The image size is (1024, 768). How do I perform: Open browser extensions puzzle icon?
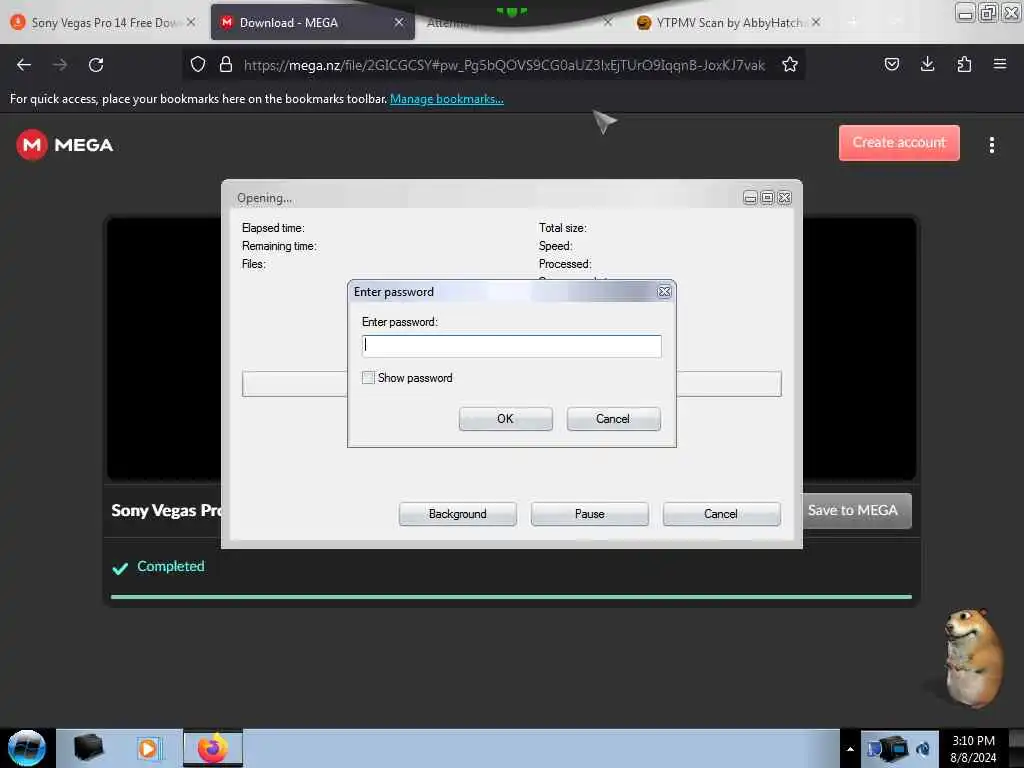coord(964,64)
